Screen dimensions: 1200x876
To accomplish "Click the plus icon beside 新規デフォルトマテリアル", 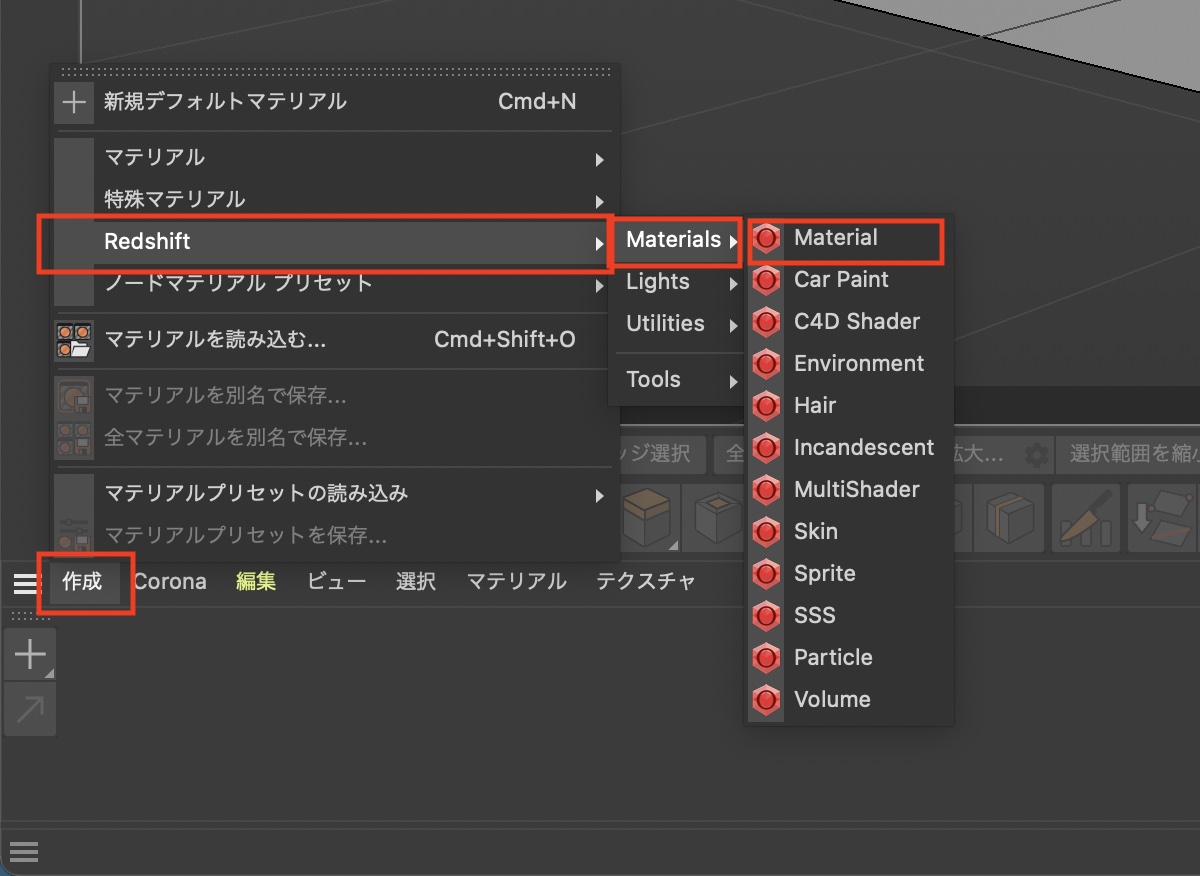I will point(74,102).
